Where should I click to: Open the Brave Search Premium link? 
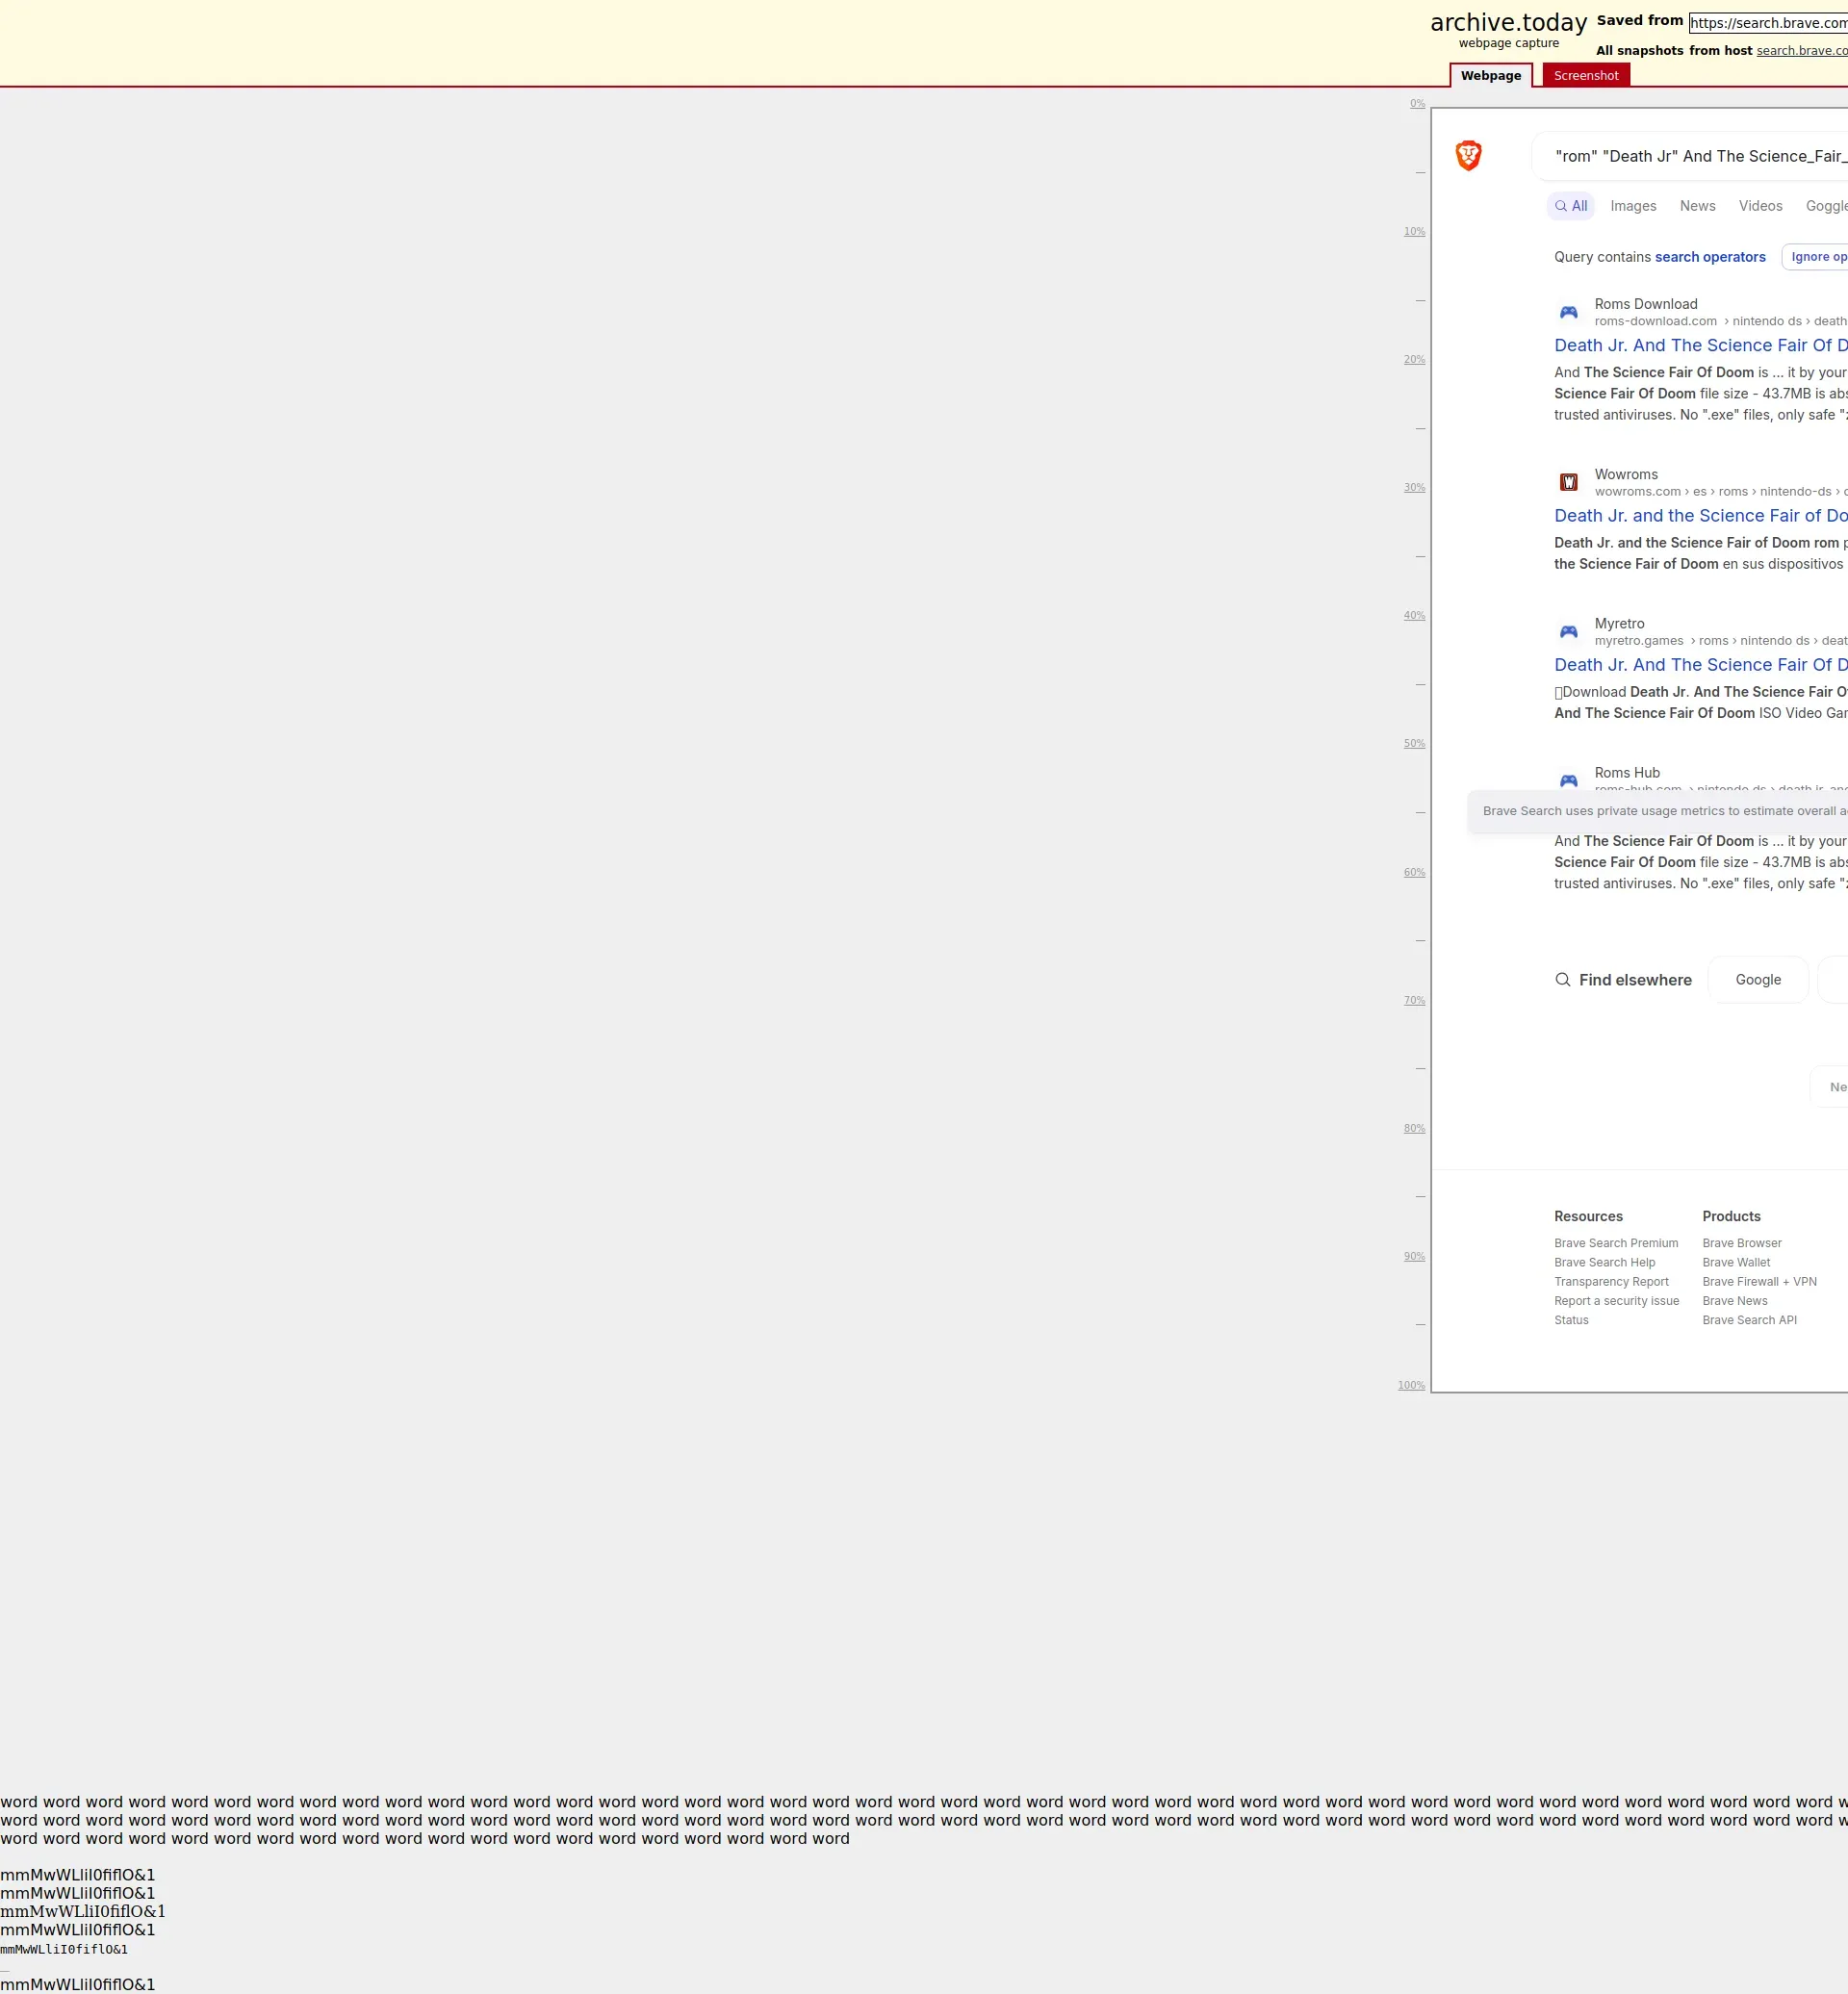pyautogui.click(x=1615, y=1243)
